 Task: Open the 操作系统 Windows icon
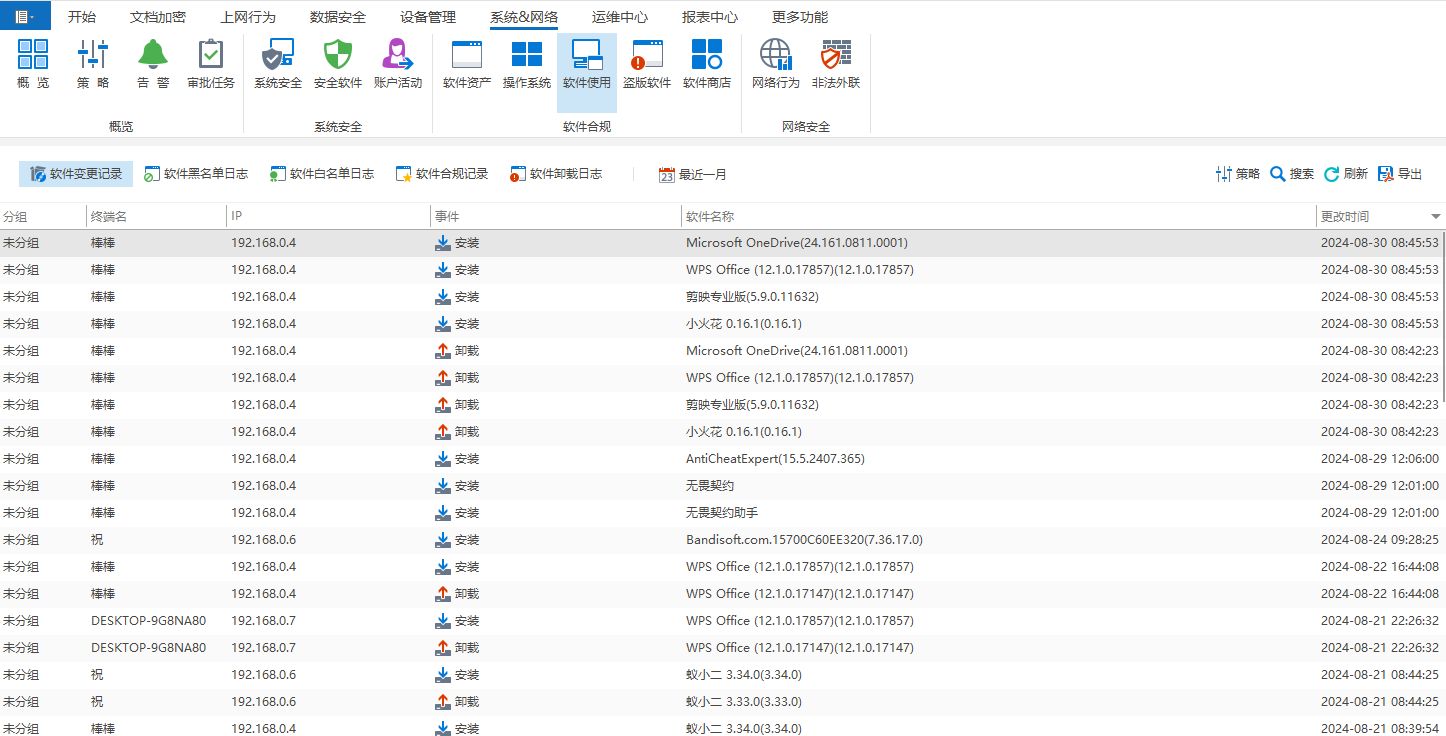527,65
